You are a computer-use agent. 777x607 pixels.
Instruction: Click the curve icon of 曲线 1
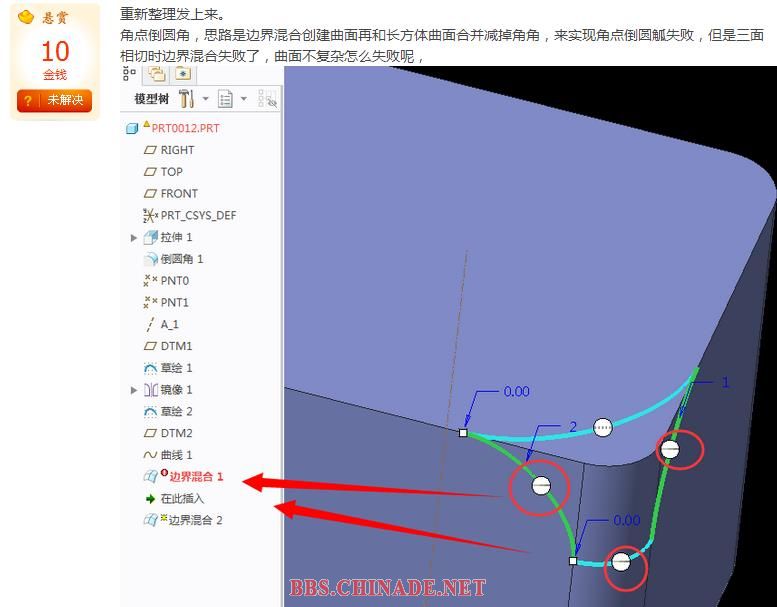tap(150, 455)
